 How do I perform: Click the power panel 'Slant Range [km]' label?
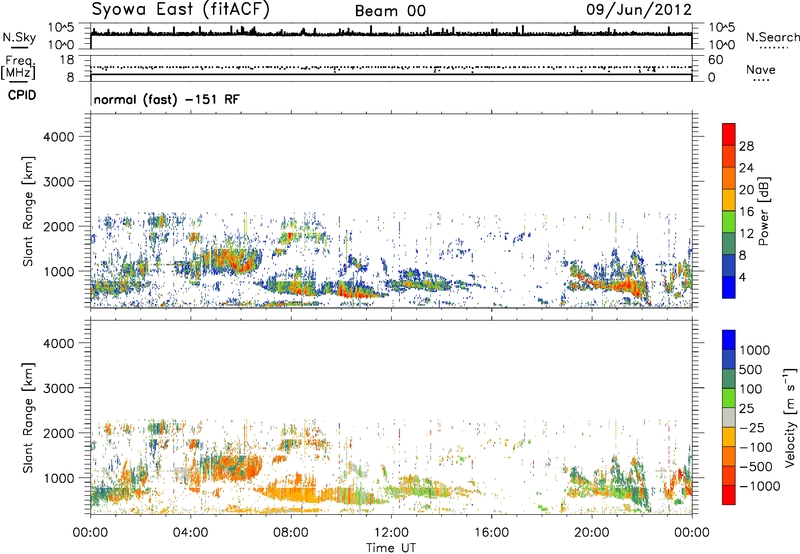(28, 211)
